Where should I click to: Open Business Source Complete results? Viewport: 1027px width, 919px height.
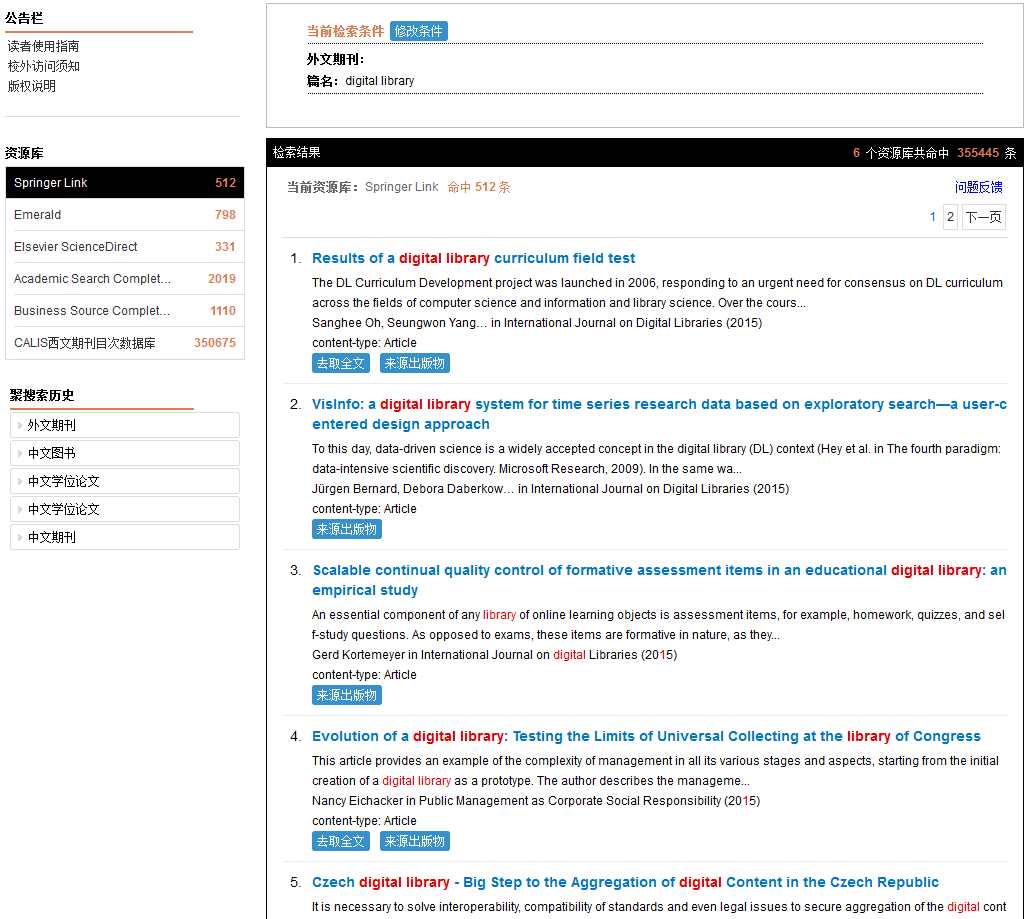click(x=124, y=311)
